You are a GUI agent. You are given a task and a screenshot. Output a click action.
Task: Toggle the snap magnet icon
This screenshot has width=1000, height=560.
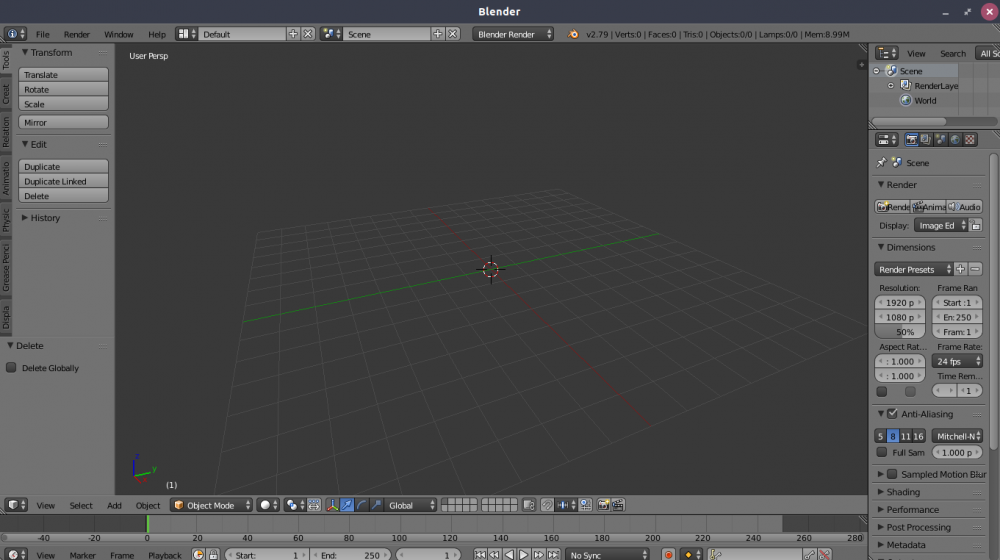click(547, 505)
